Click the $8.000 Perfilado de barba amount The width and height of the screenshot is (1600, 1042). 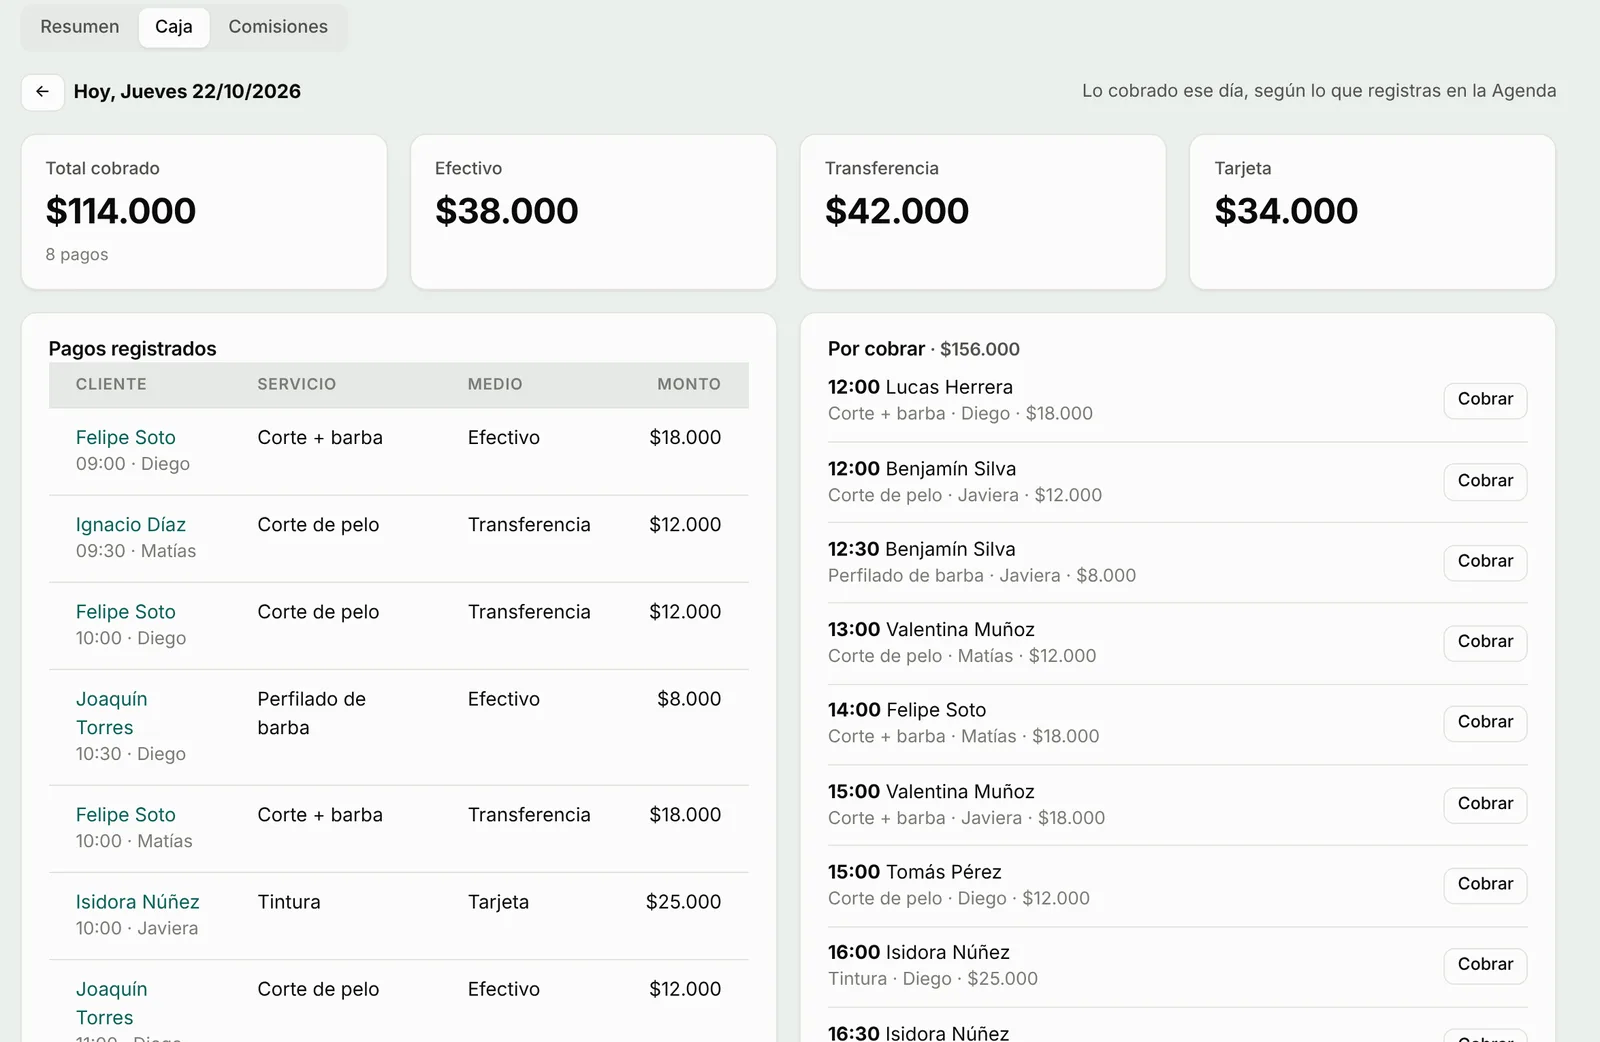(x=689, y=699)
